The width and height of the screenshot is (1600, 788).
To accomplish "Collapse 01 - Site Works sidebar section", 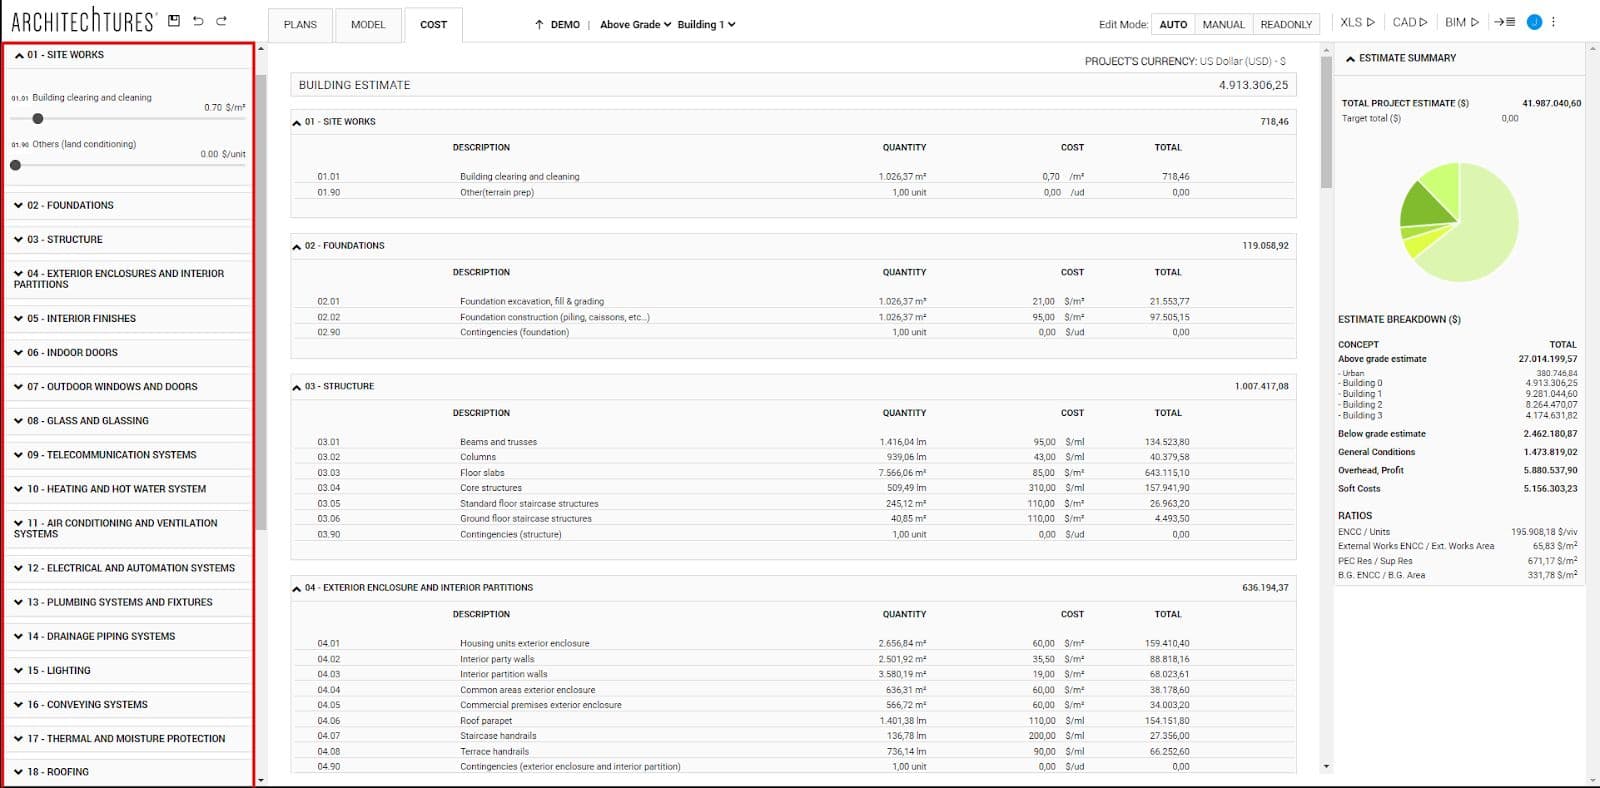I will (x=128, y=55).
